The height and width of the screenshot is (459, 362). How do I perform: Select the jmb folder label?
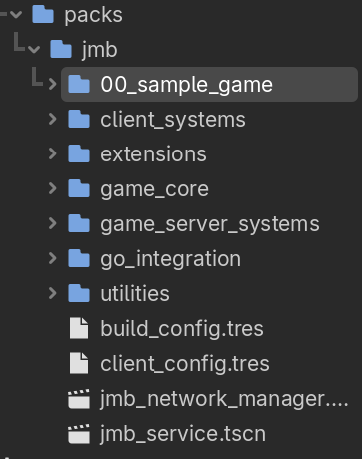point(100,50)
